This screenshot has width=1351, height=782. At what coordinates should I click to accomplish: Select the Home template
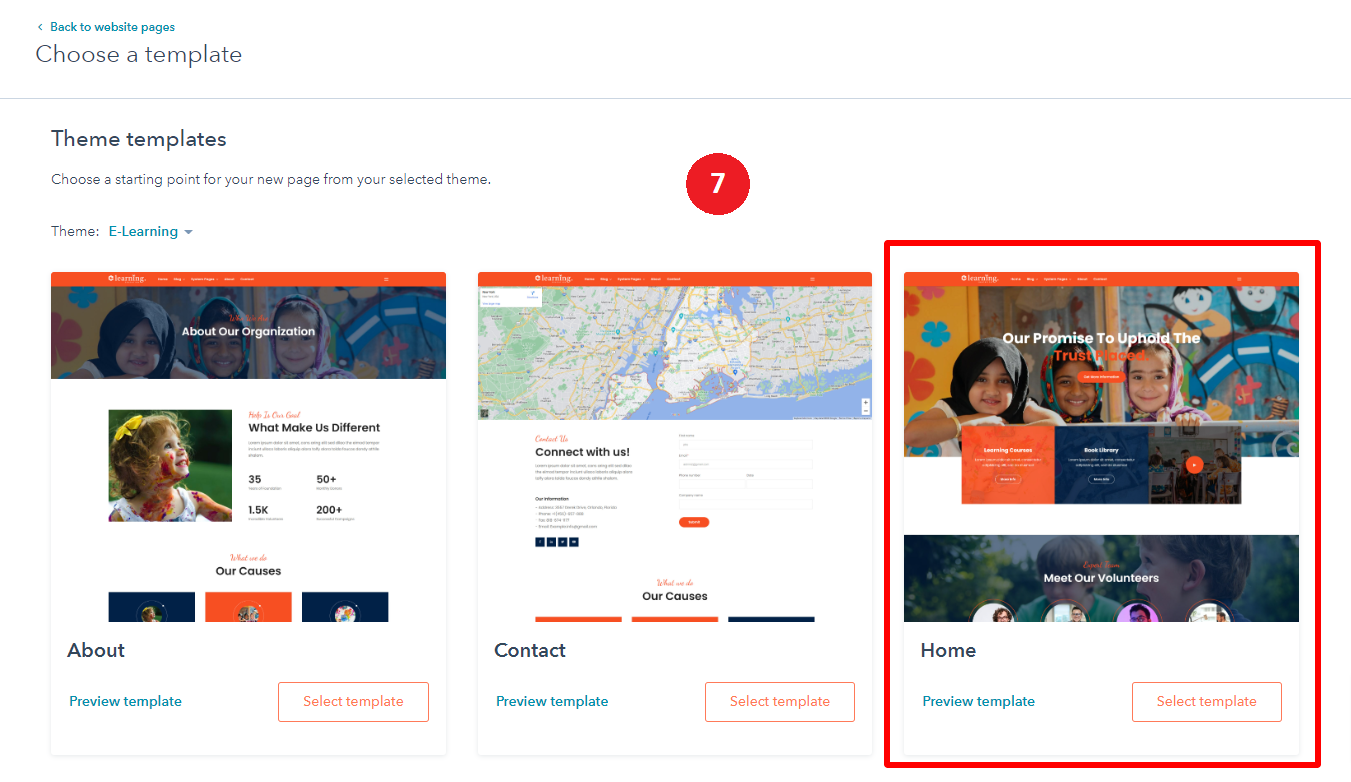(x=1206, y=701)
